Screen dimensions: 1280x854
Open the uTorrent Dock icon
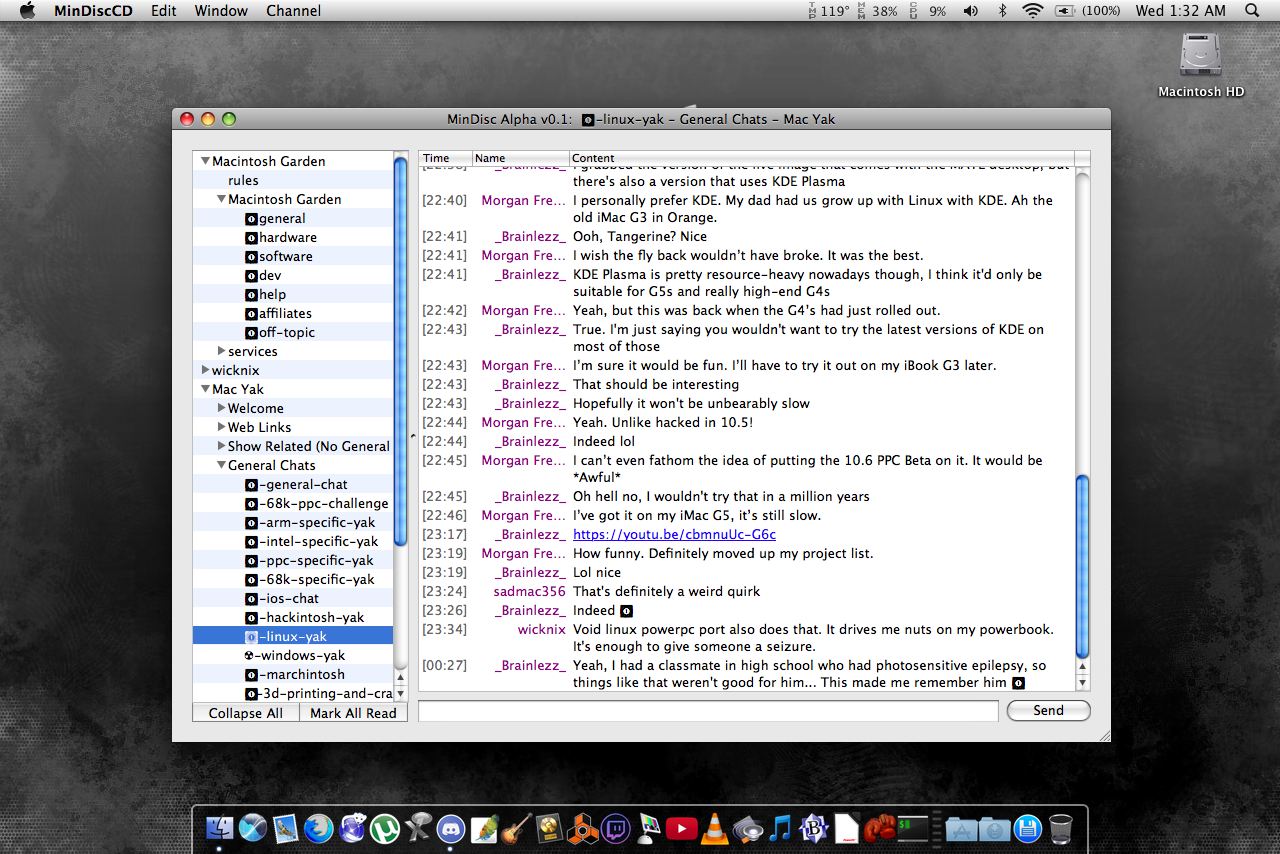click(x=385, y=828)
